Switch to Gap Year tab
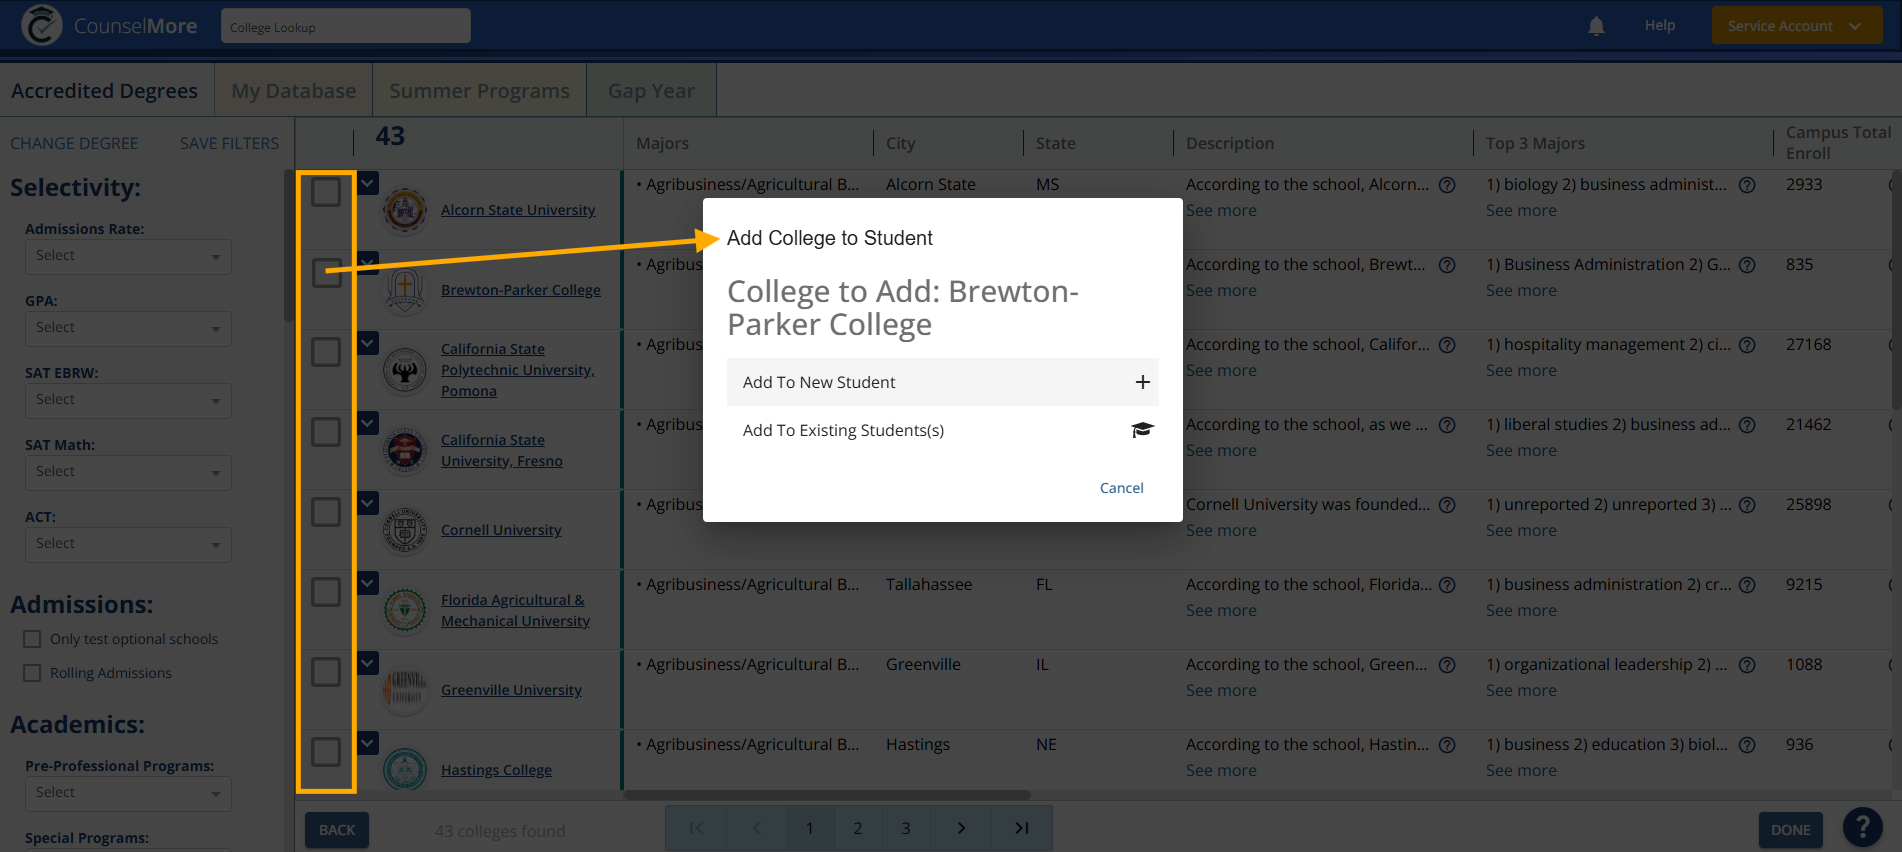The image size is (1902, 852). (x=651, y=91)
